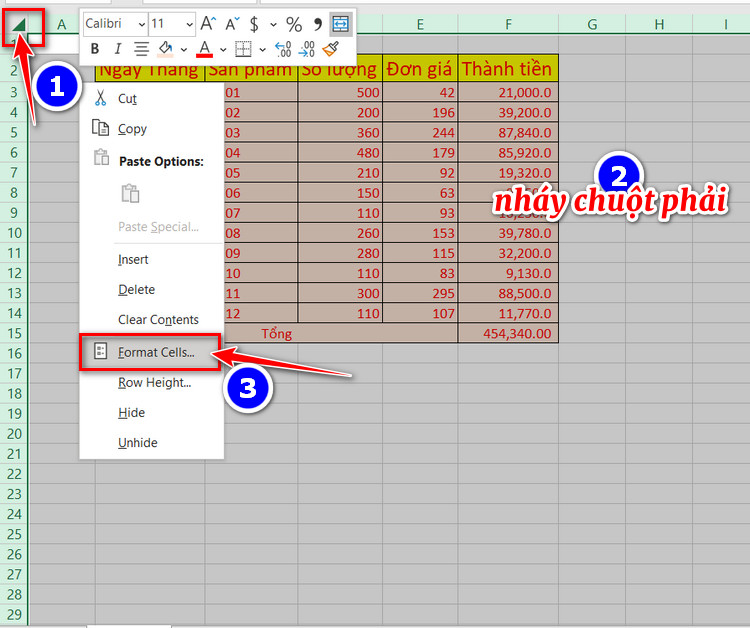This screenshot has width=750, height=628.
Task: Click cell showing 21,000.0
Action: [x=508, y=92]
